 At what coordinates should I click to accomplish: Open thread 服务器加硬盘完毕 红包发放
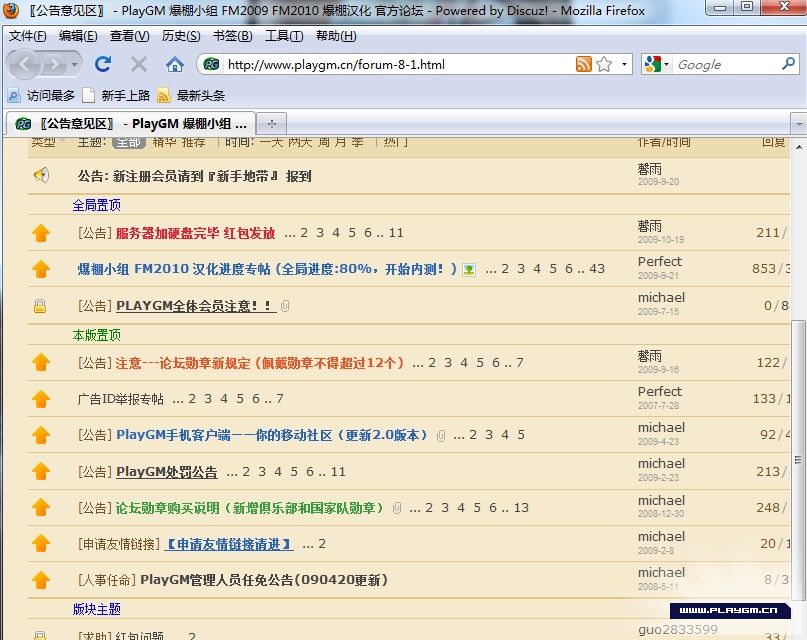[x=195, y=233]
